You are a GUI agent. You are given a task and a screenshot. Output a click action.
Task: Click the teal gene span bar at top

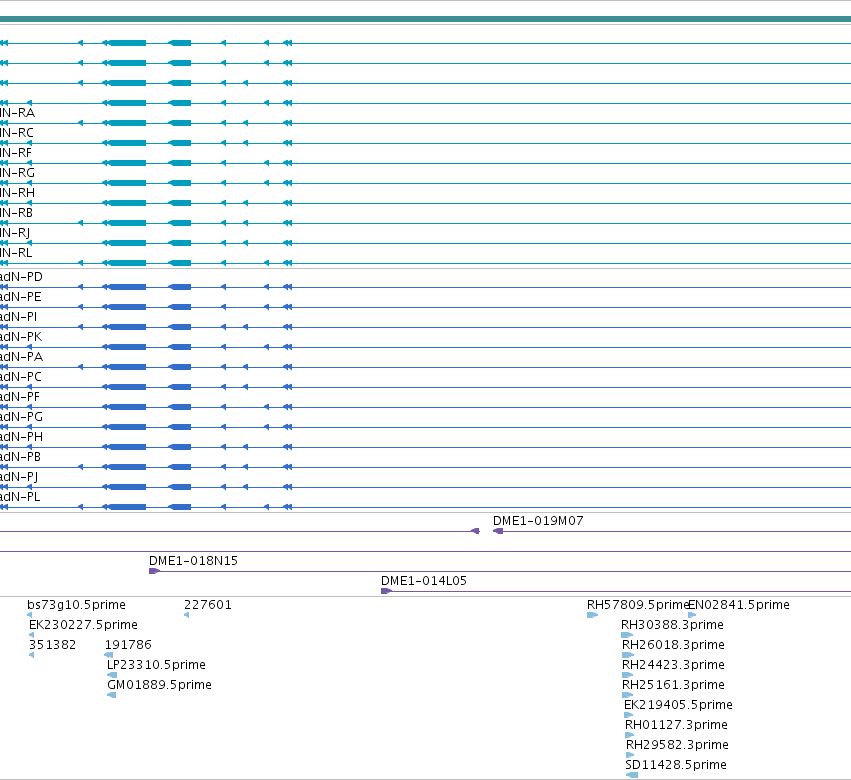point(426,19)
